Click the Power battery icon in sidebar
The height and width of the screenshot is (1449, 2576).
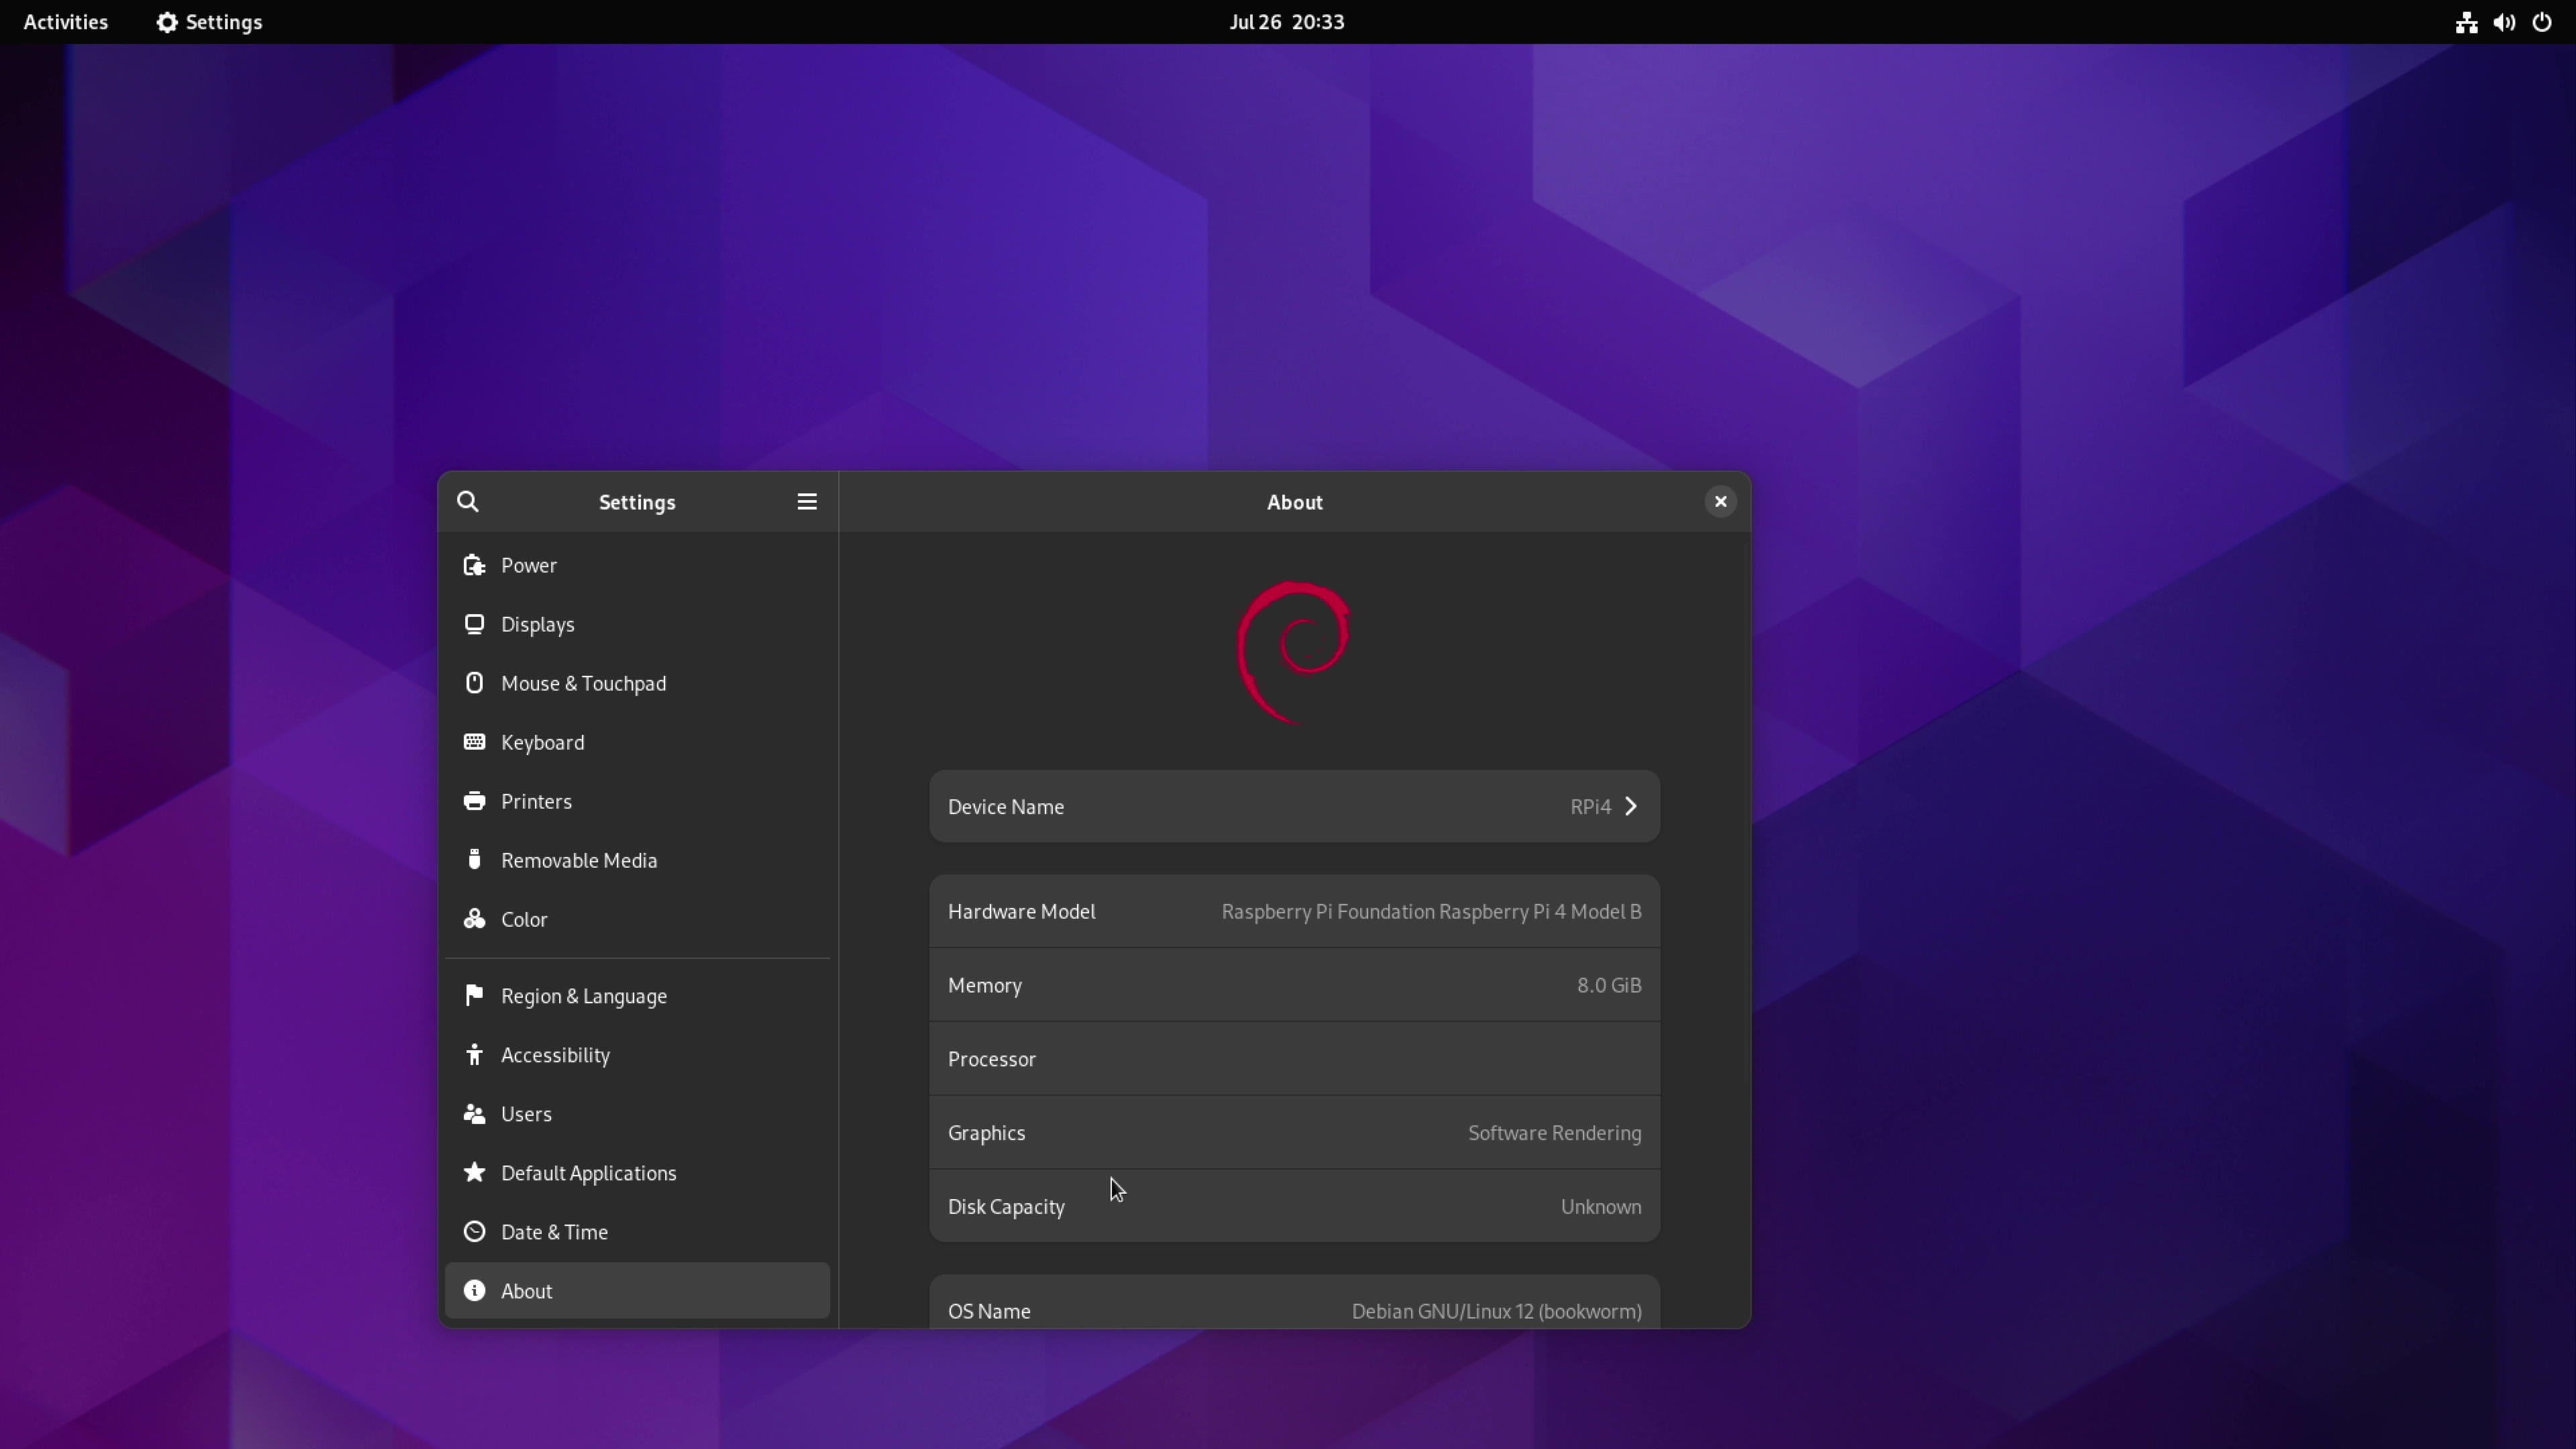474,565
